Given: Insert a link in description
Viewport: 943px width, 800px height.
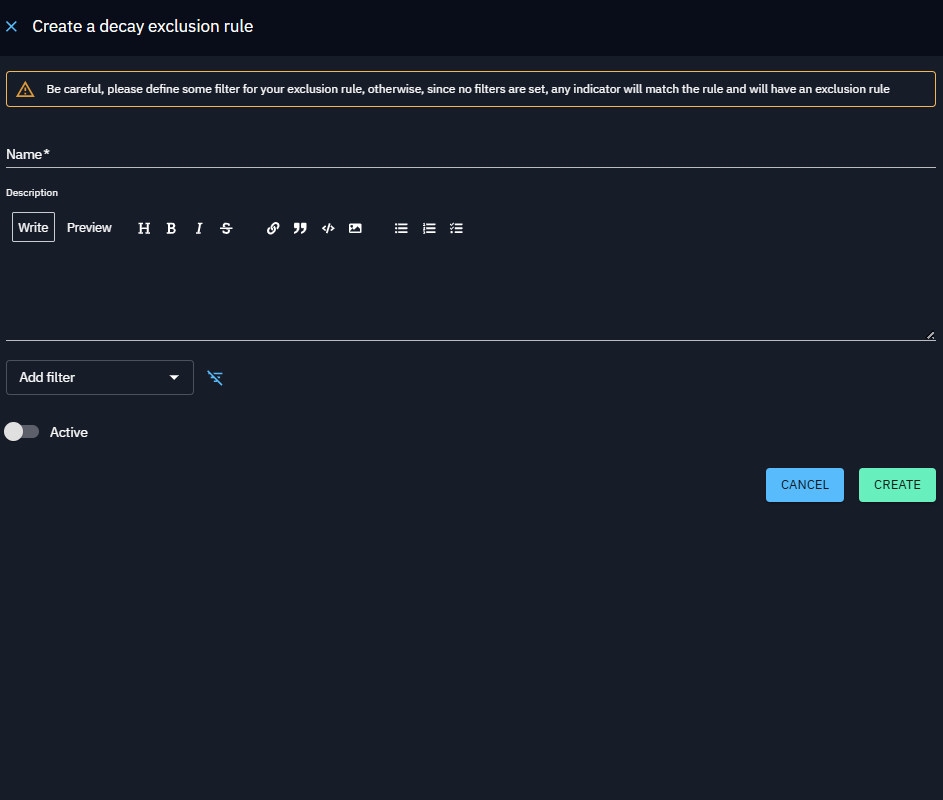Looking at the screenshot, I should [273, 228].
